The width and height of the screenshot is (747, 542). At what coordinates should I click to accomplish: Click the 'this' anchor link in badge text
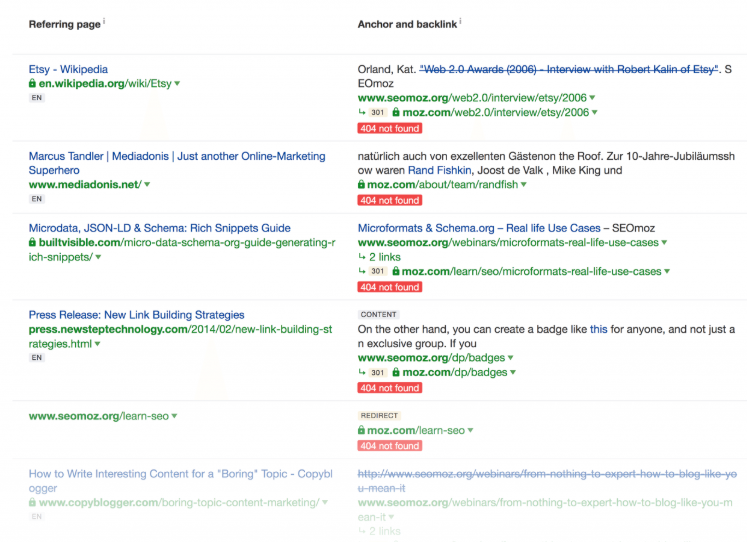tap(598, 329)
